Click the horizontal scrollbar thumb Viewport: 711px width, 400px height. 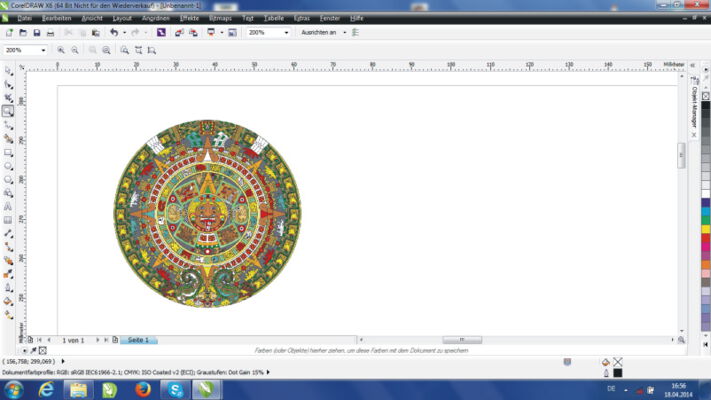click(x=462, y=340)
